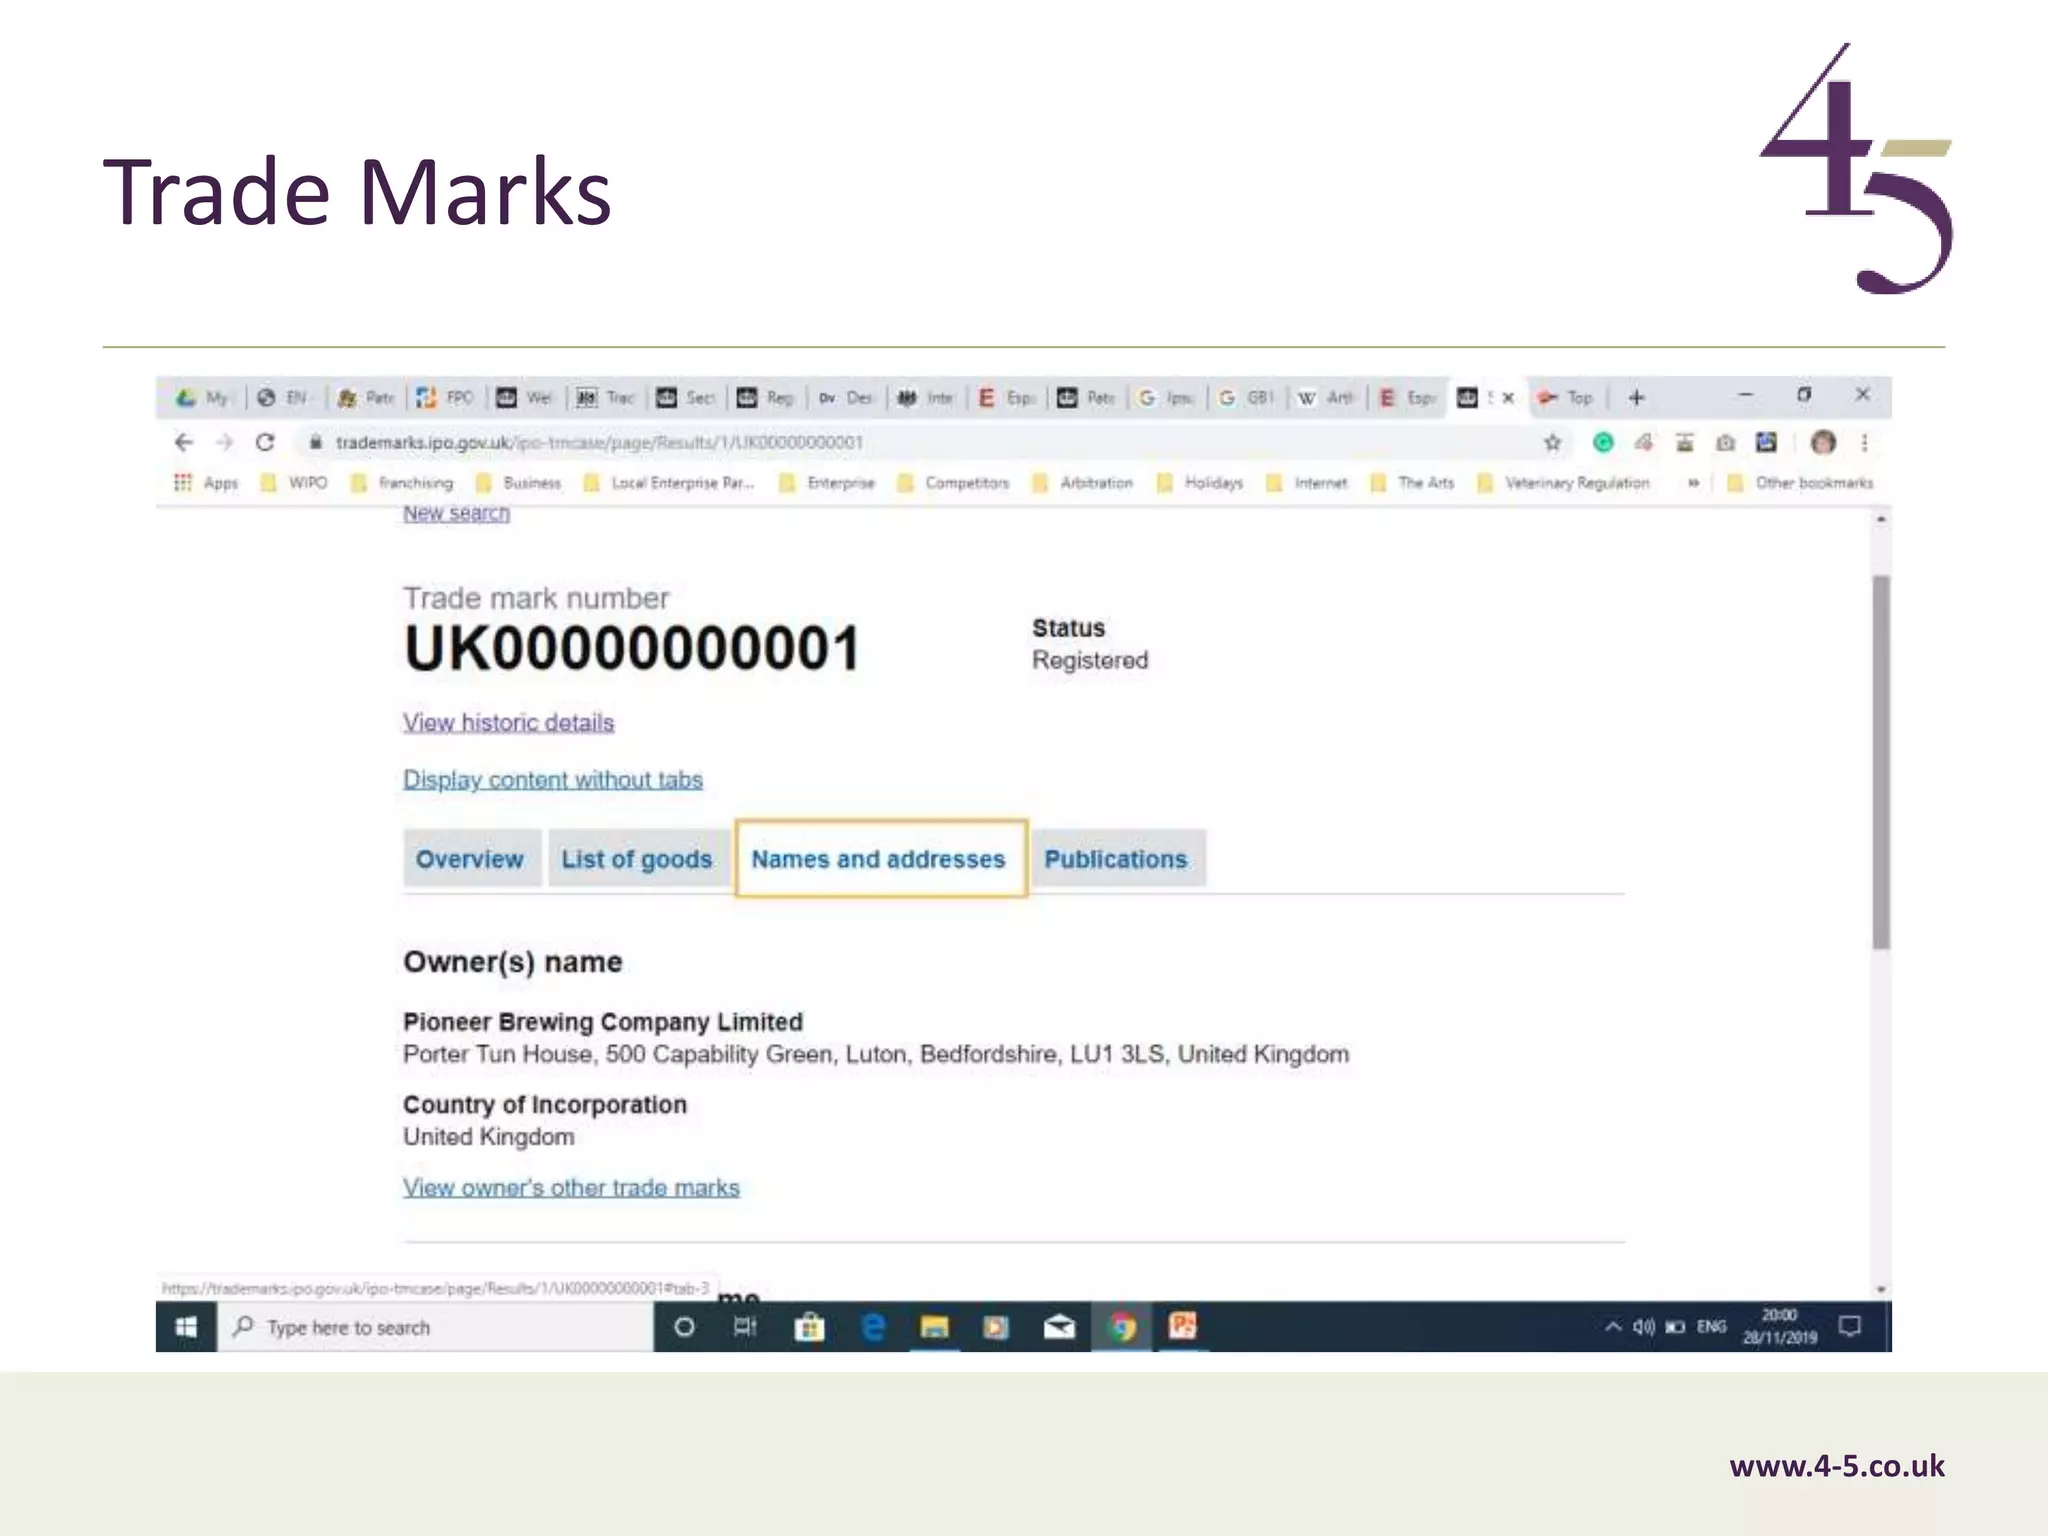Open the WIPO bookmark folder
2048x1536 pixels.
294,483
